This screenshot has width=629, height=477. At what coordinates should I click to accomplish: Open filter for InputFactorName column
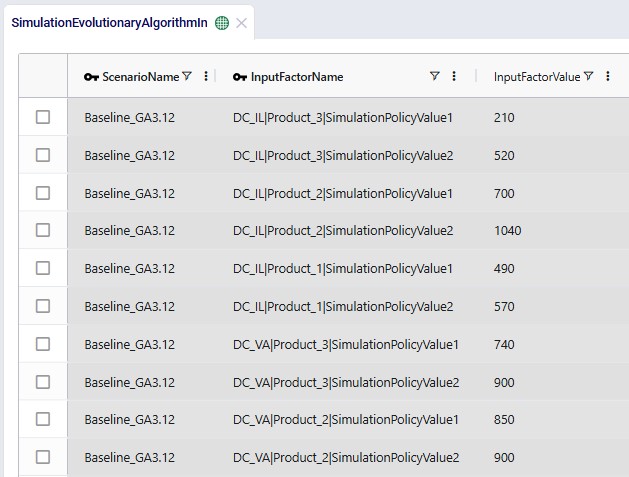point(434,76)
